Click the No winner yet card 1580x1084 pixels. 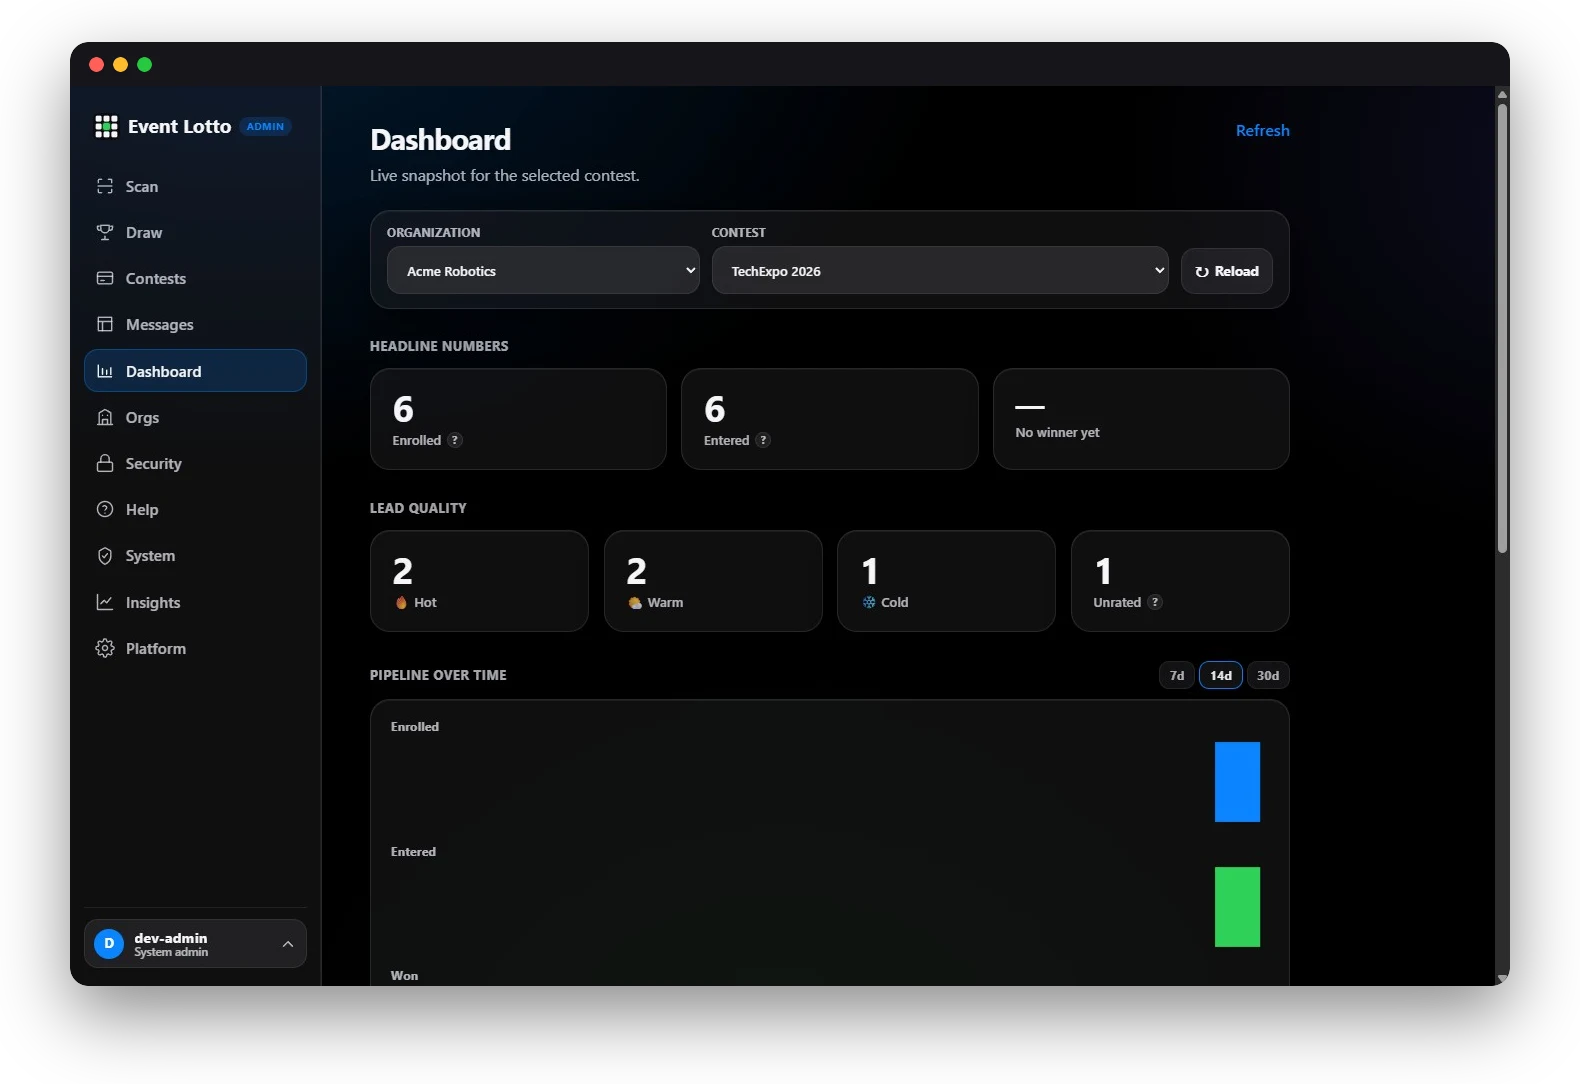1141,419
